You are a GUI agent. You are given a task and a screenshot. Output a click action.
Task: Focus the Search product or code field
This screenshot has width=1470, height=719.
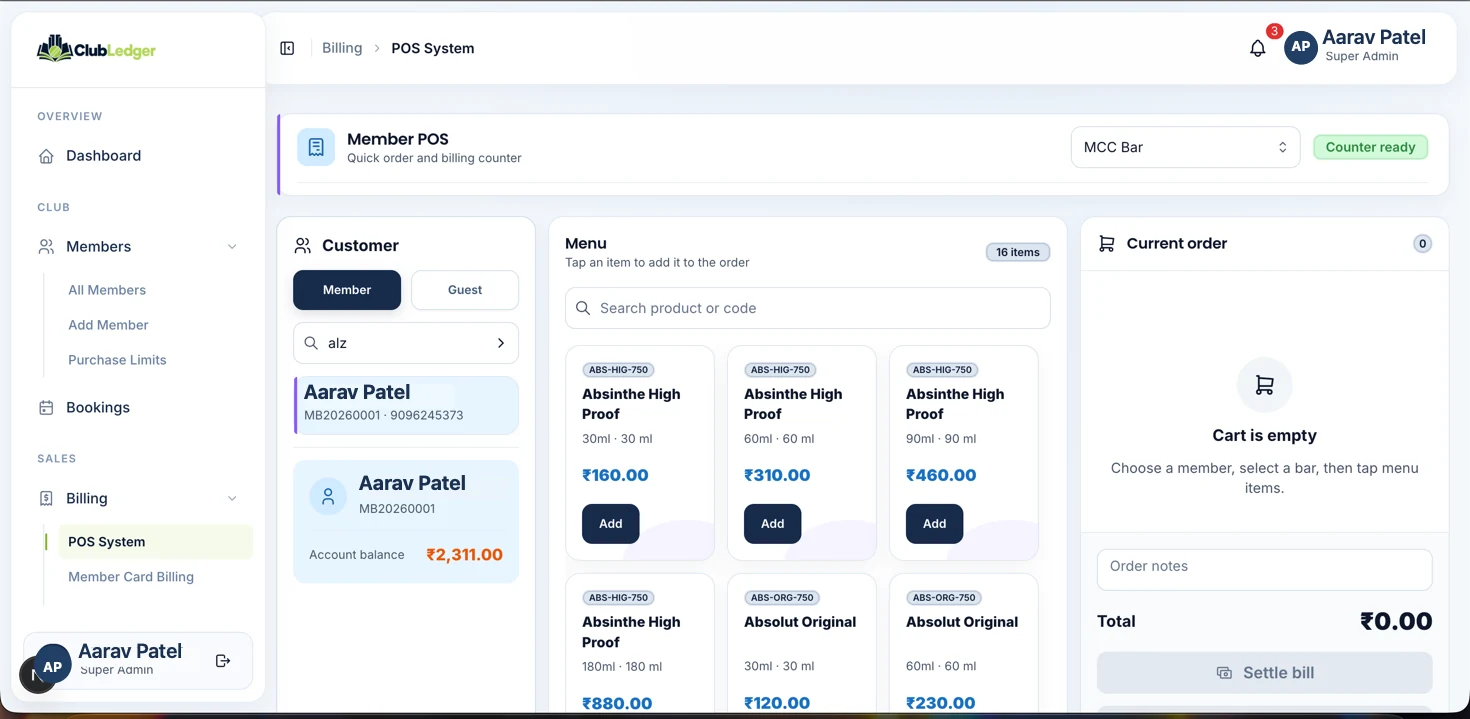coord(808,308)
